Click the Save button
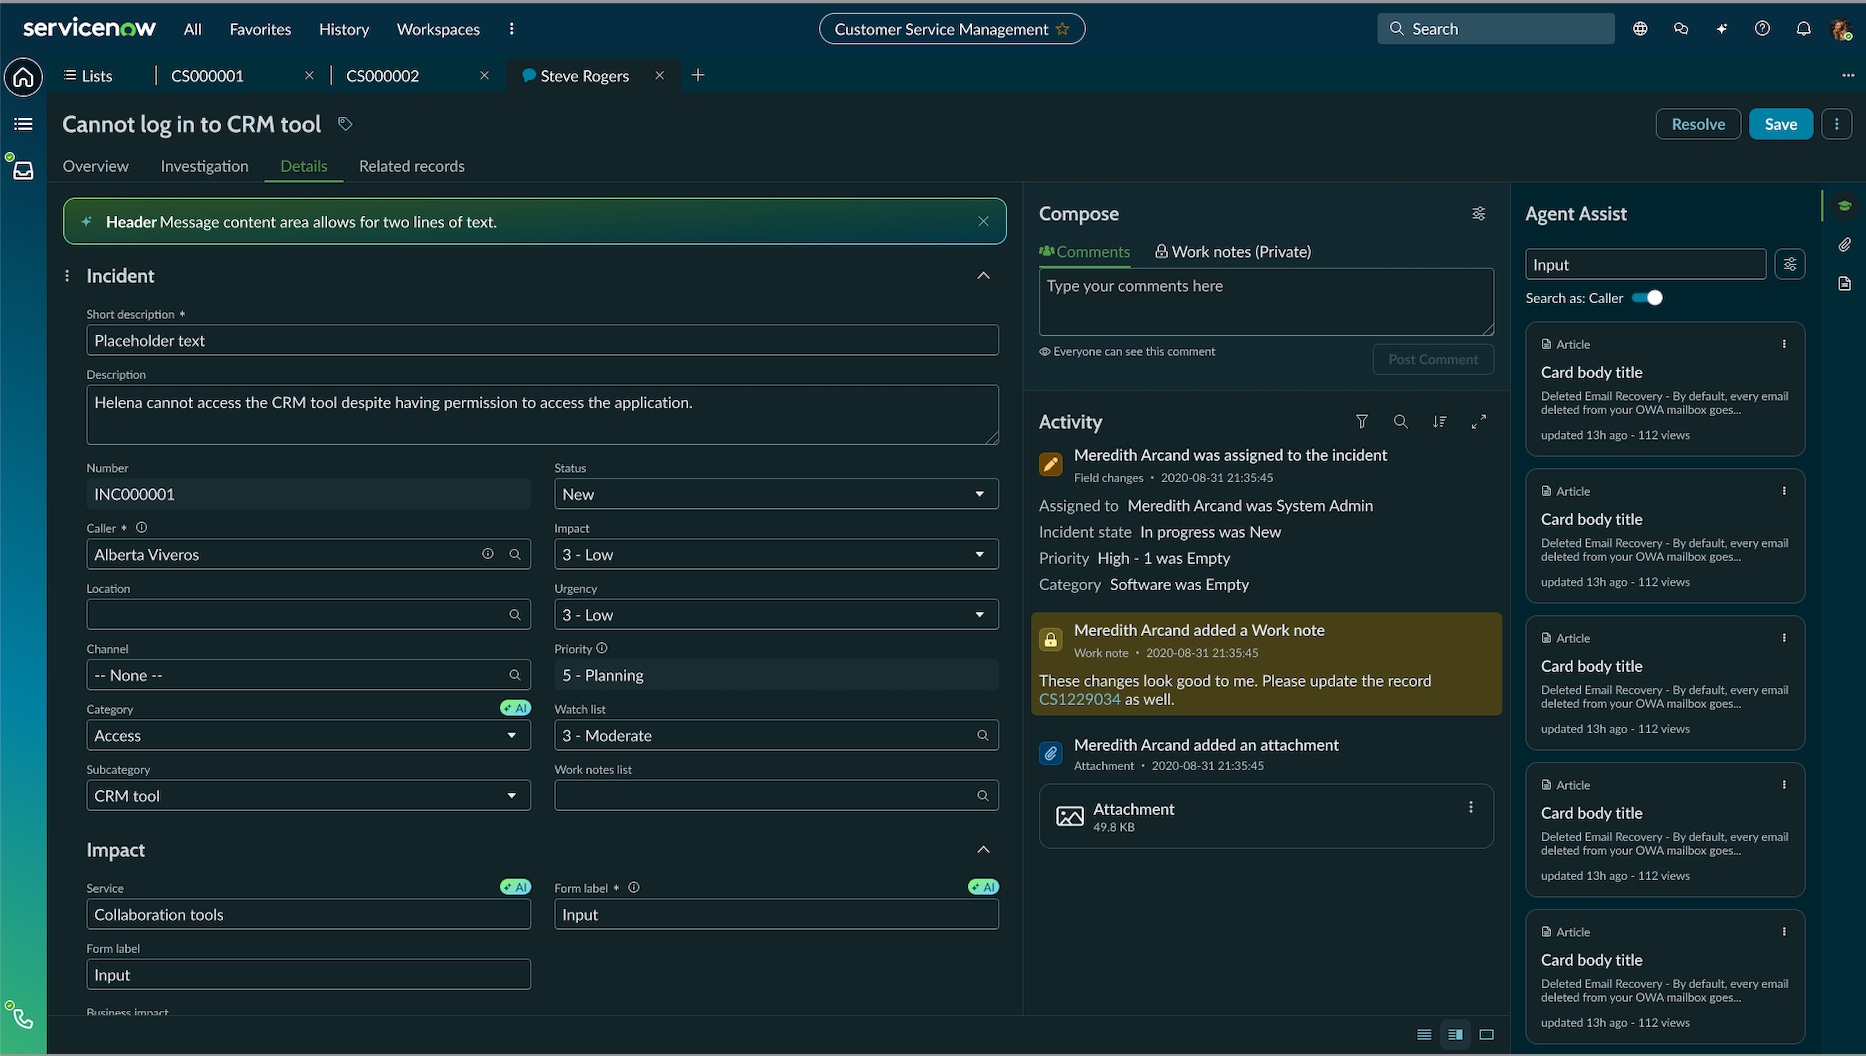The image size is (1866, 1056). pos(1780,124)
